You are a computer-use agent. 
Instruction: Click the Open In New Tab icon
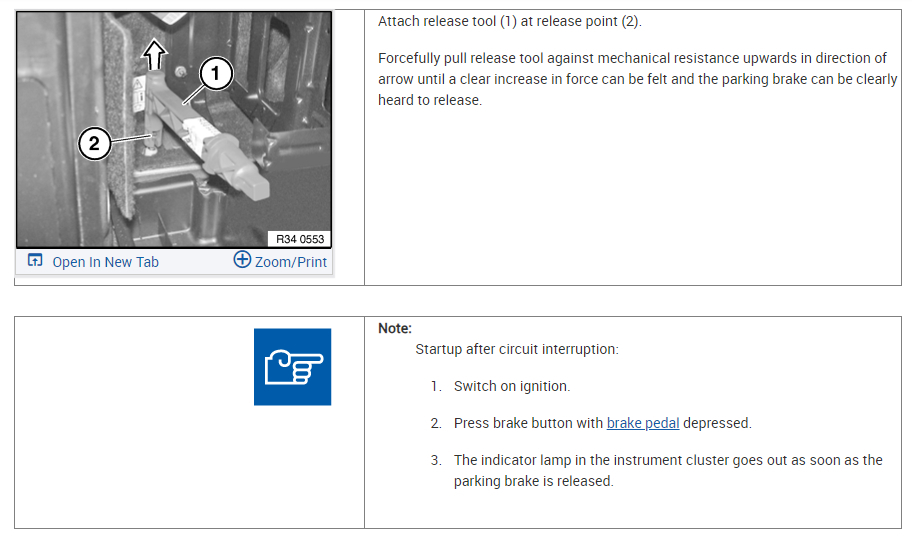pyautogui.click(x=35, y=261)
